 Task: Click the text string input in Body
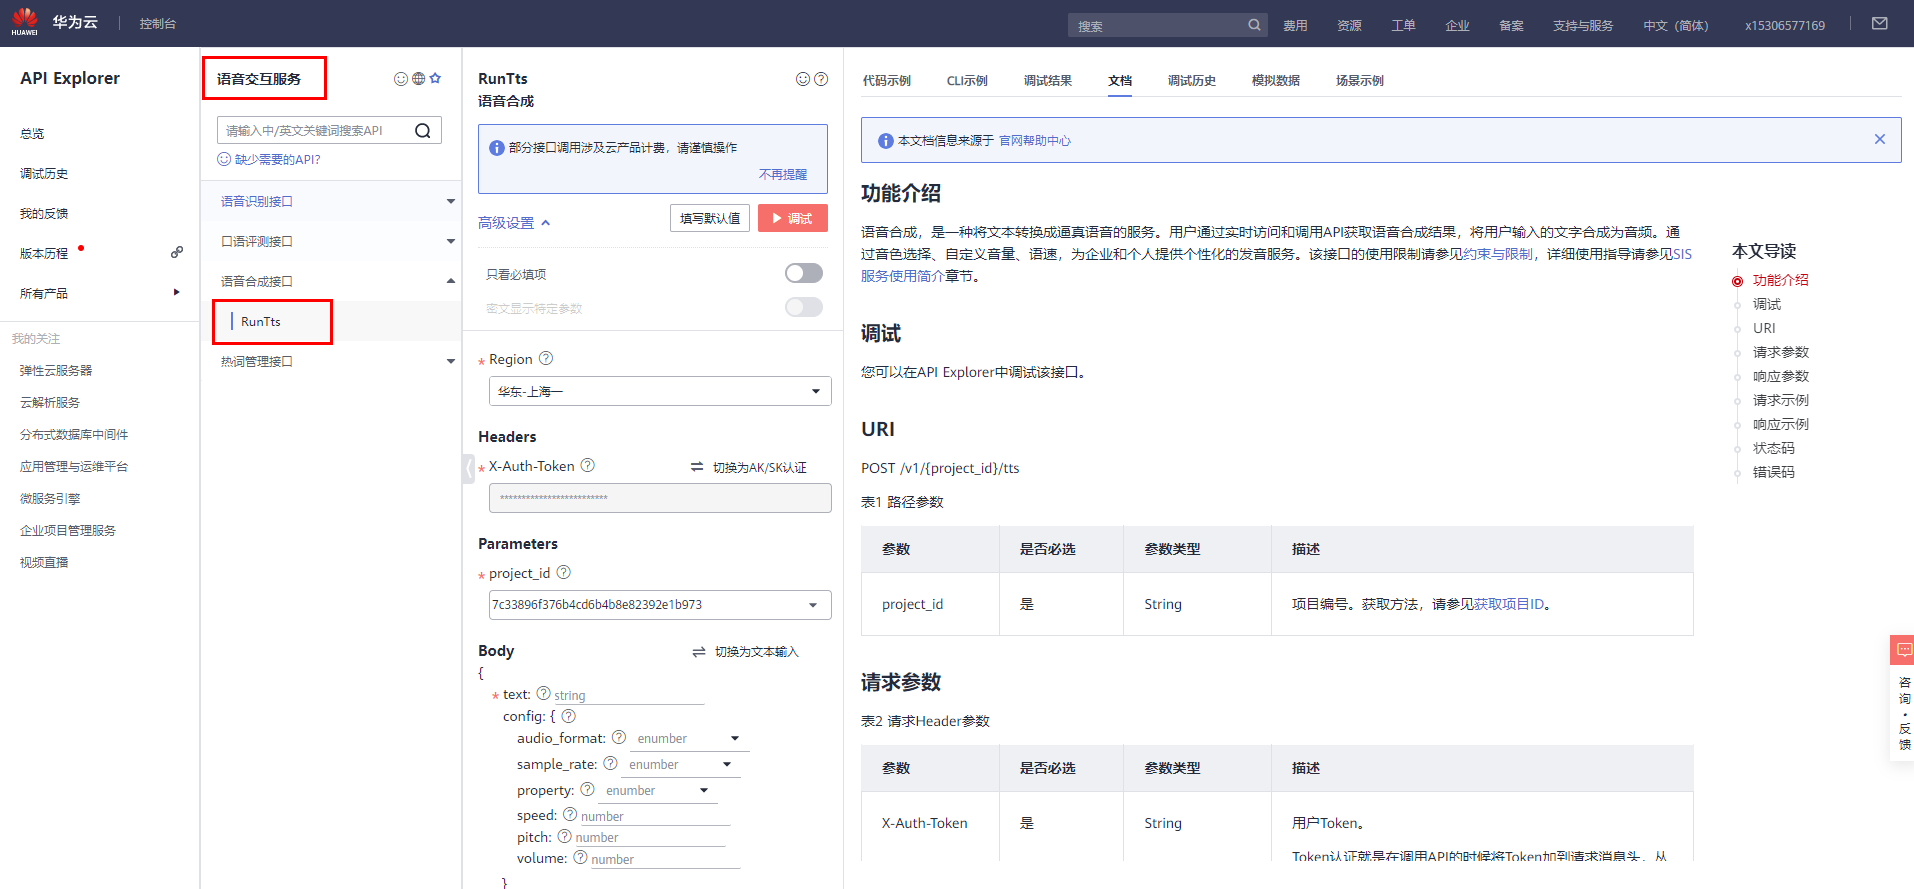629,695
